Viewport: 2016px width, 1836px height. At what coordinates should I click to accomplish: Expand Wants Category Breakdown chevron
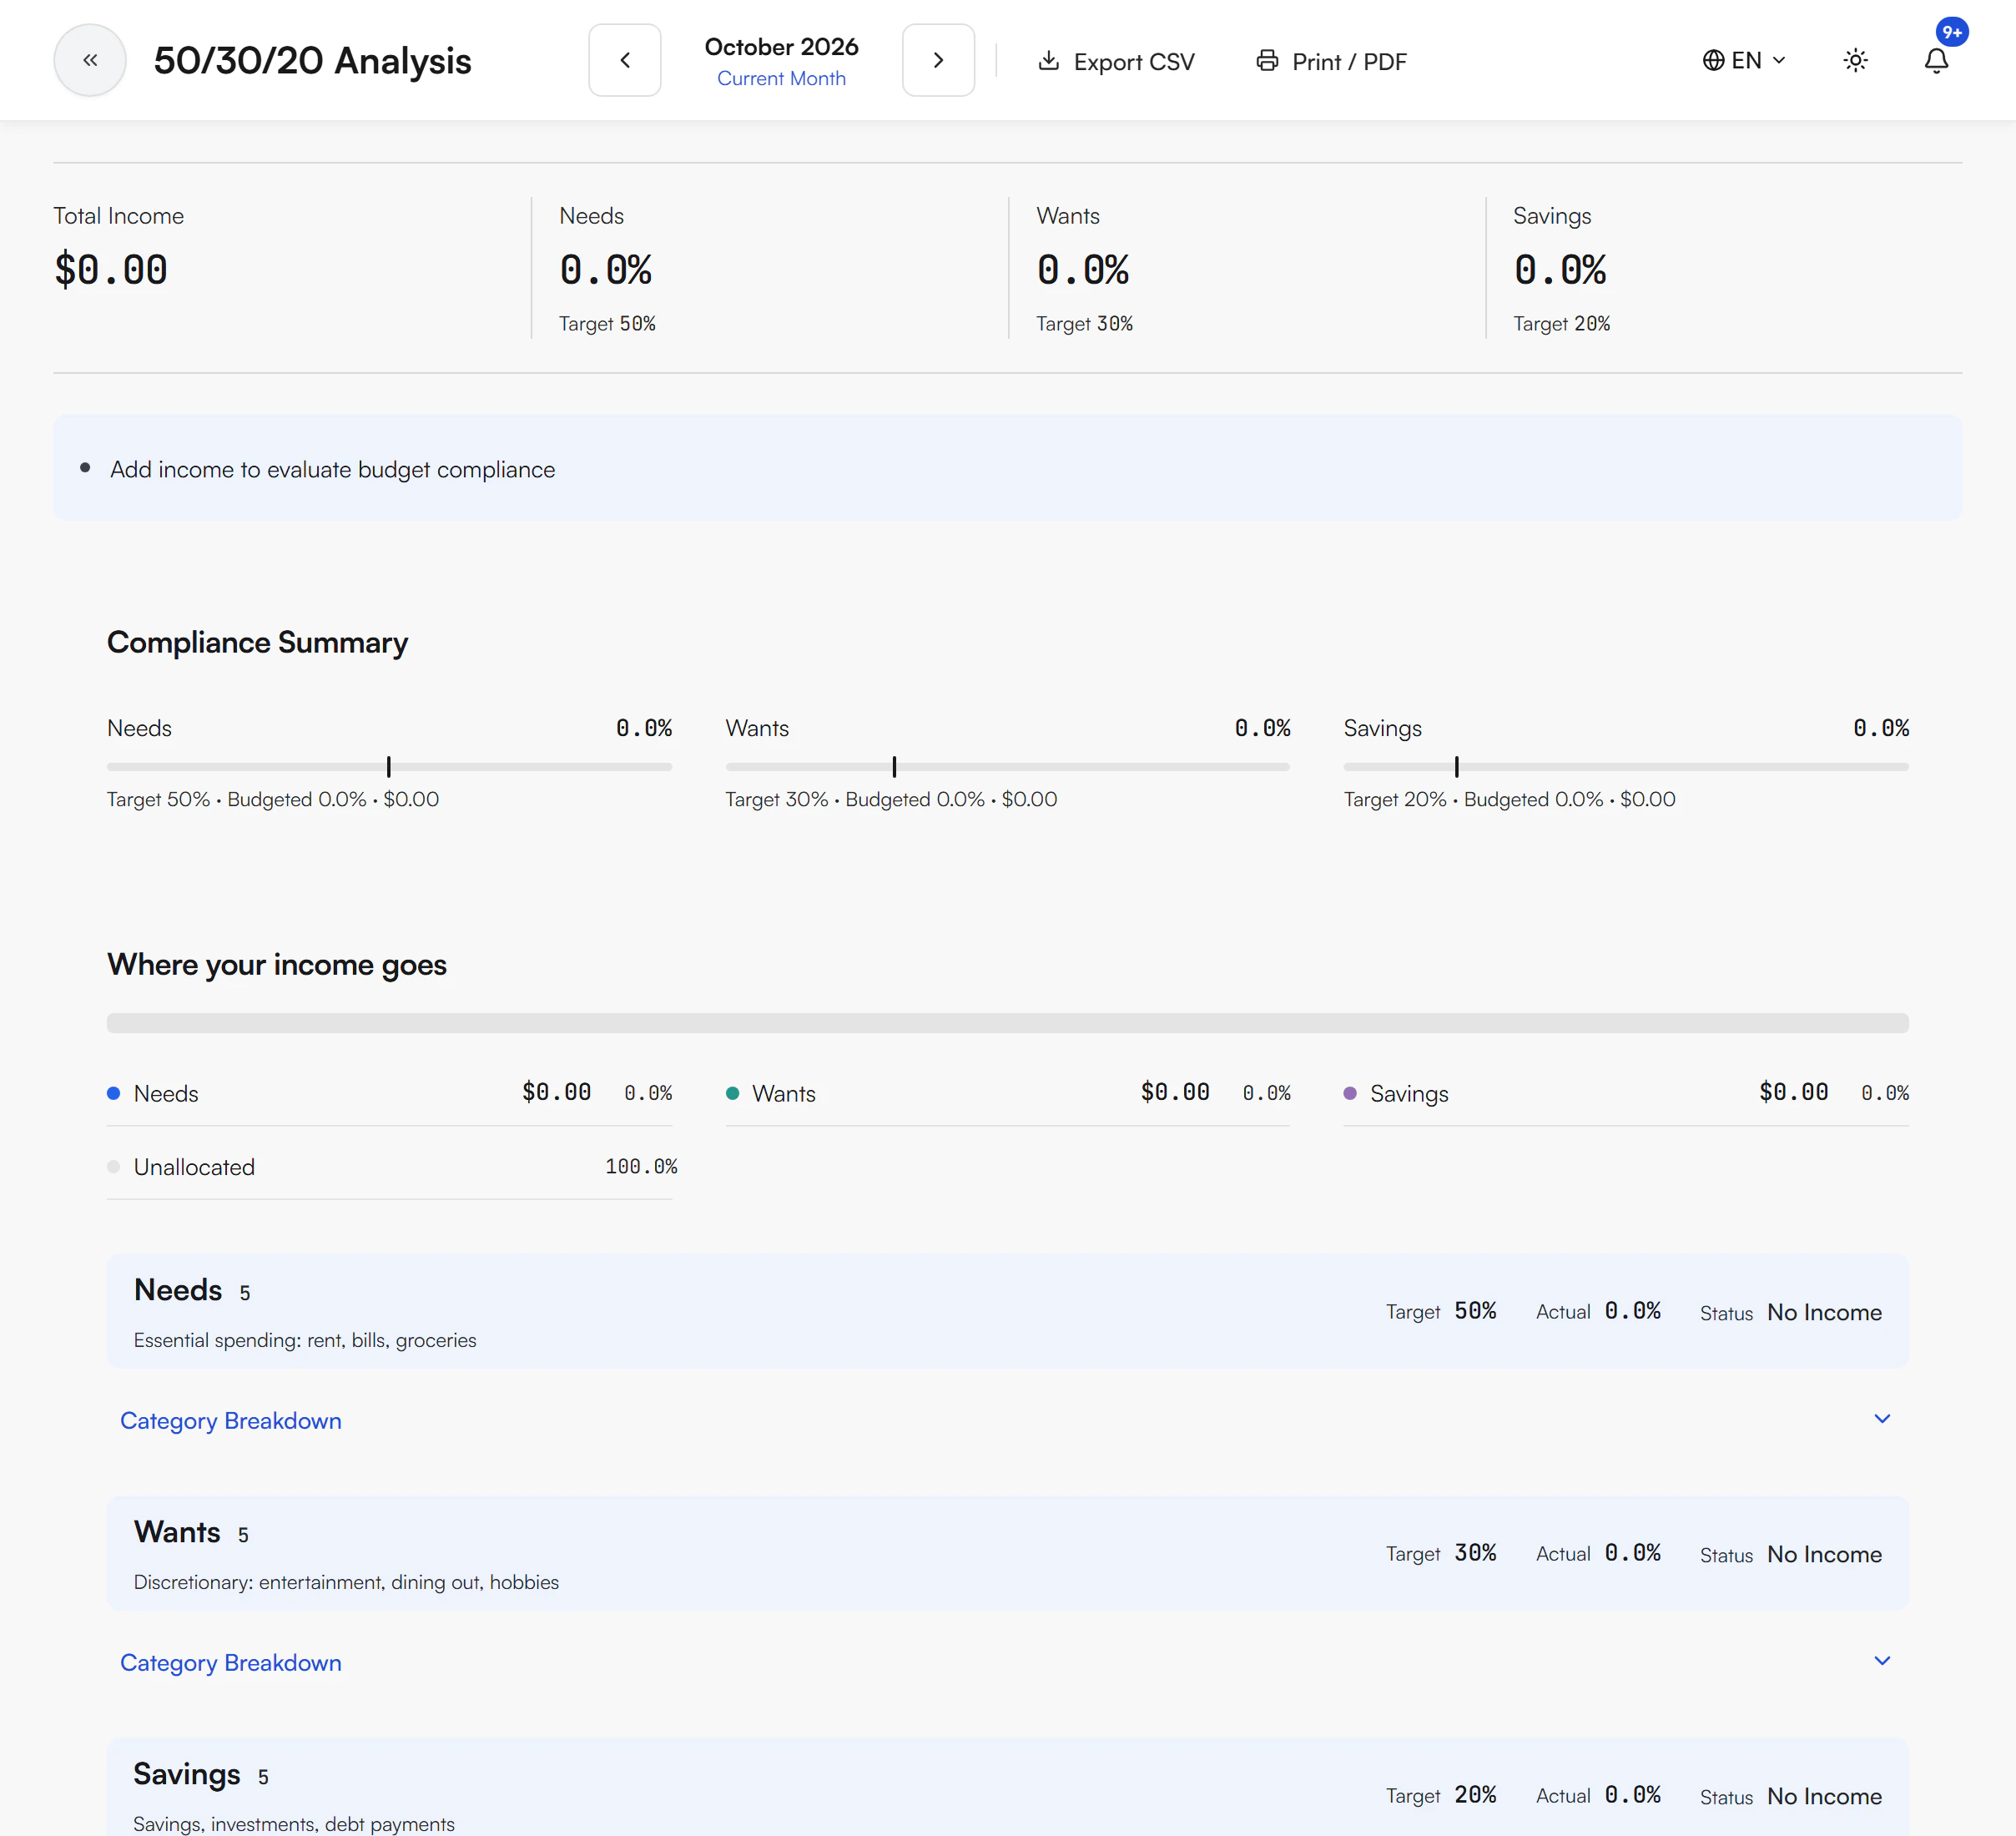1881,1661
